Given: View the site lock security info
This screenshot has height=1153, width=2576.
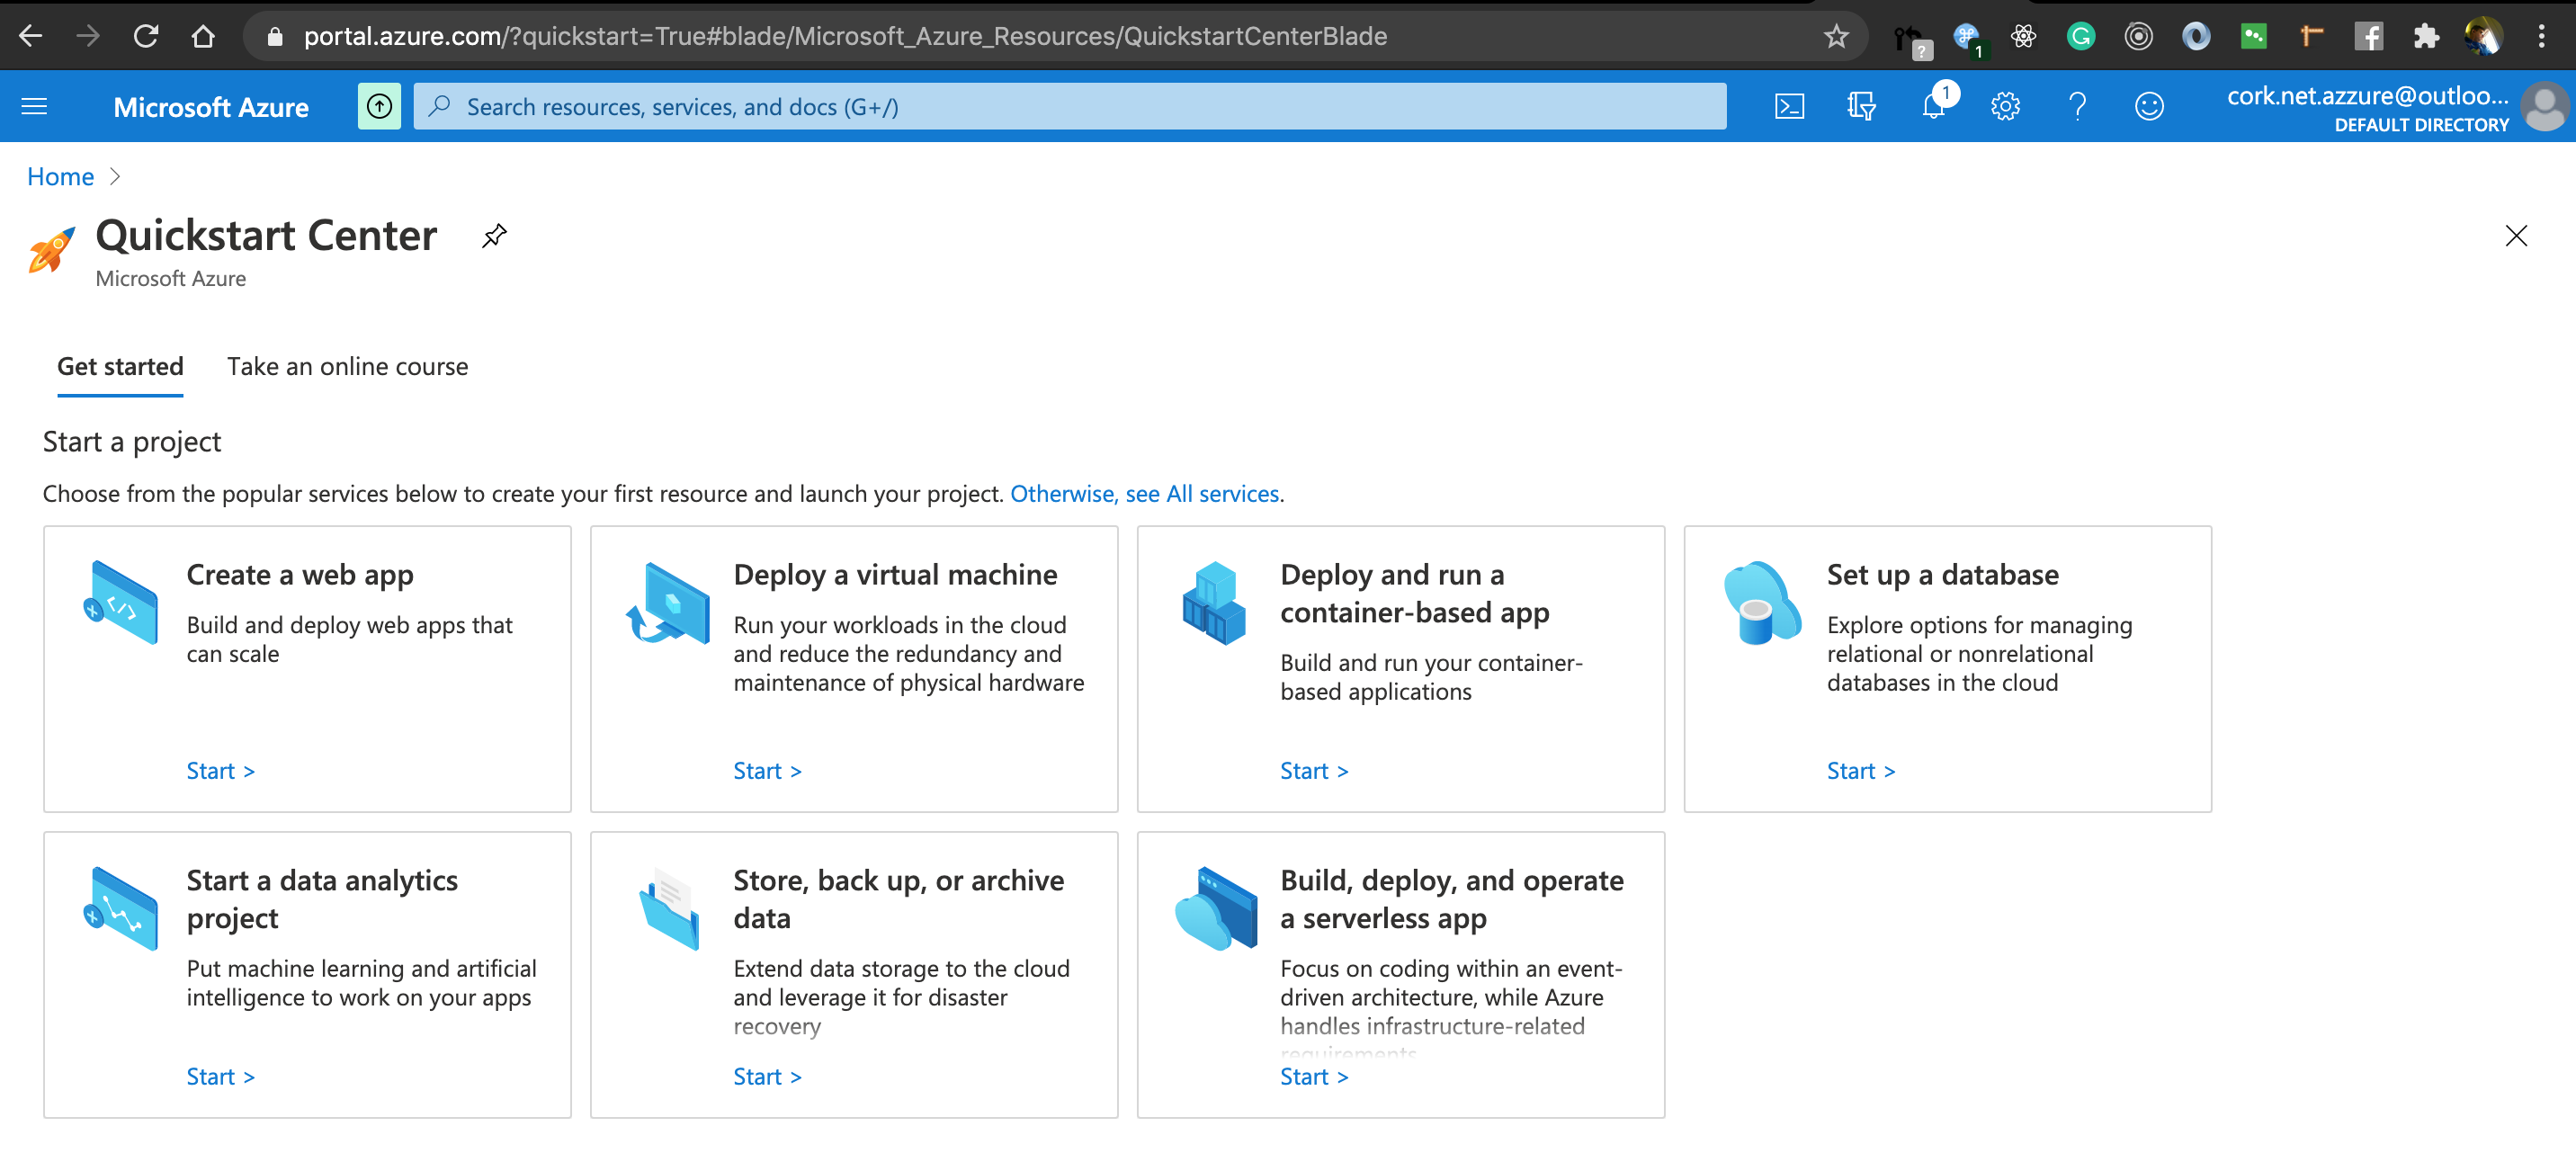Looking at the screenshot, I should tap(275, 36).
